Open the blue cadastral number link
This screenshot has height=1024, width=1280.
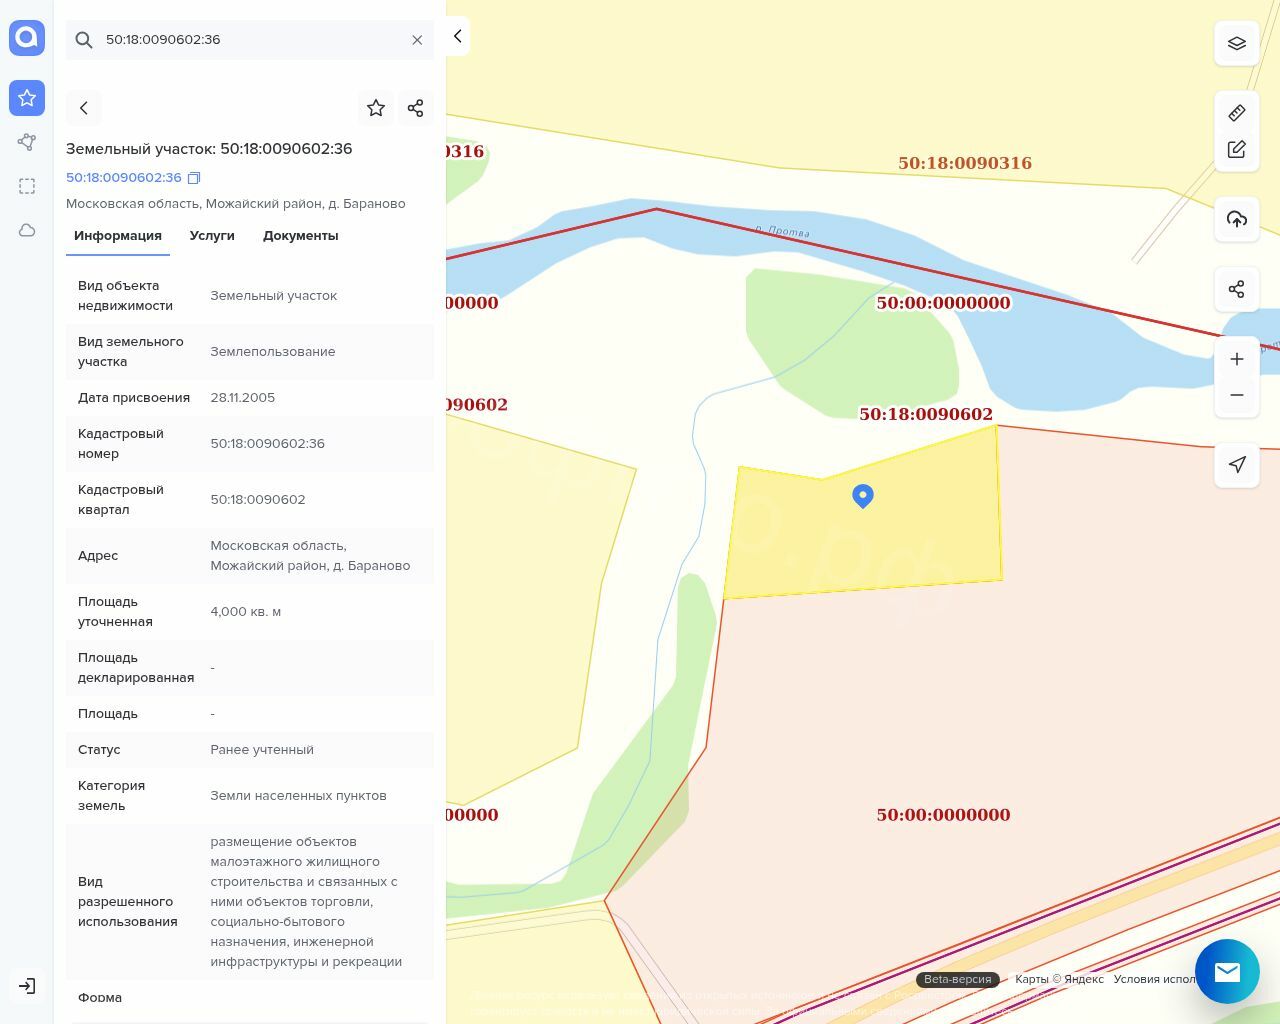[x=123, y=178]
